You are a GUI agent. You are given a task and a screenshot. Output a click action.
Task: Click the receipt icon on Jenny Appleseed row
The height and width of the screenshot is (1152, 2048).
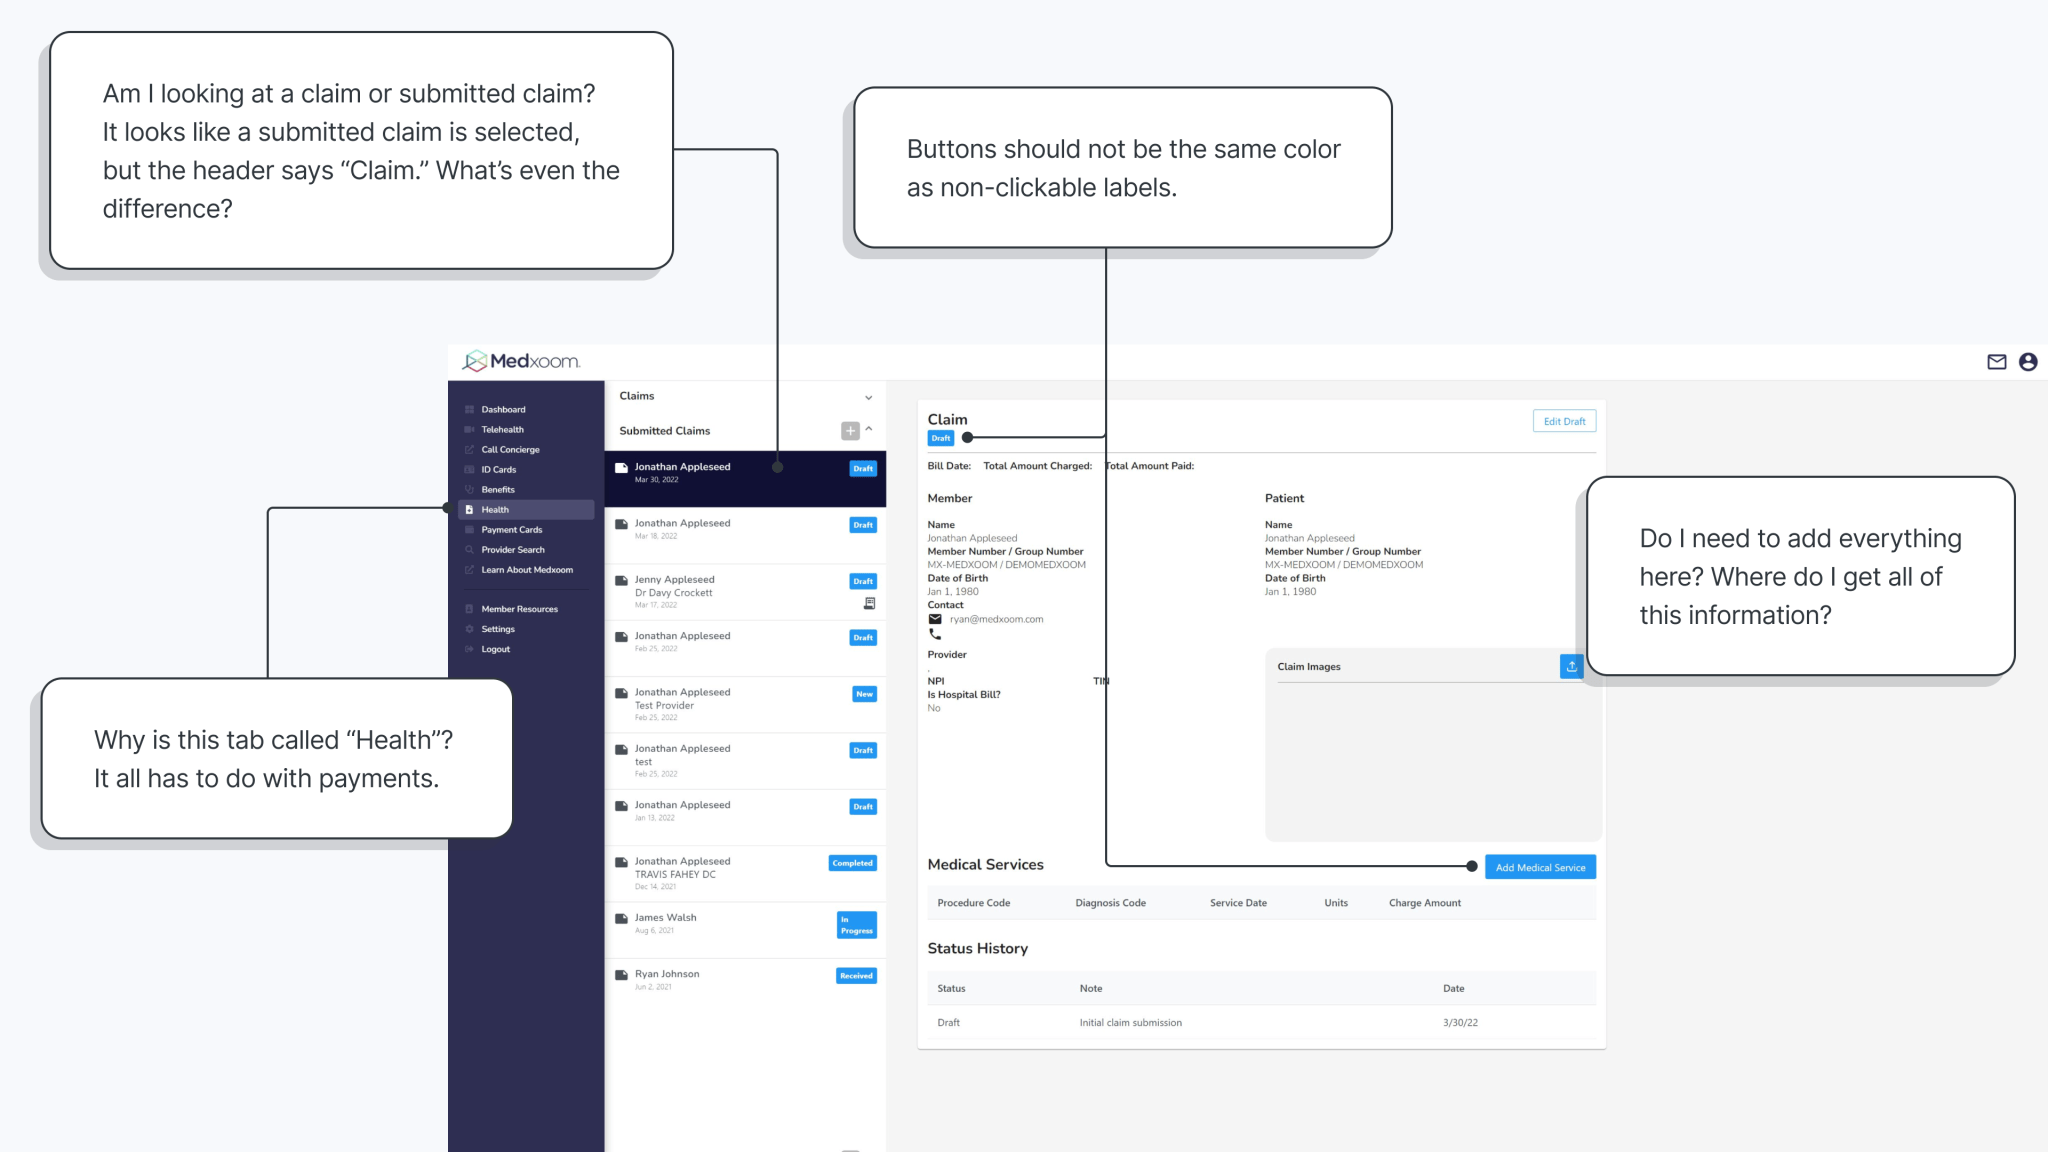tap(869, 603)
